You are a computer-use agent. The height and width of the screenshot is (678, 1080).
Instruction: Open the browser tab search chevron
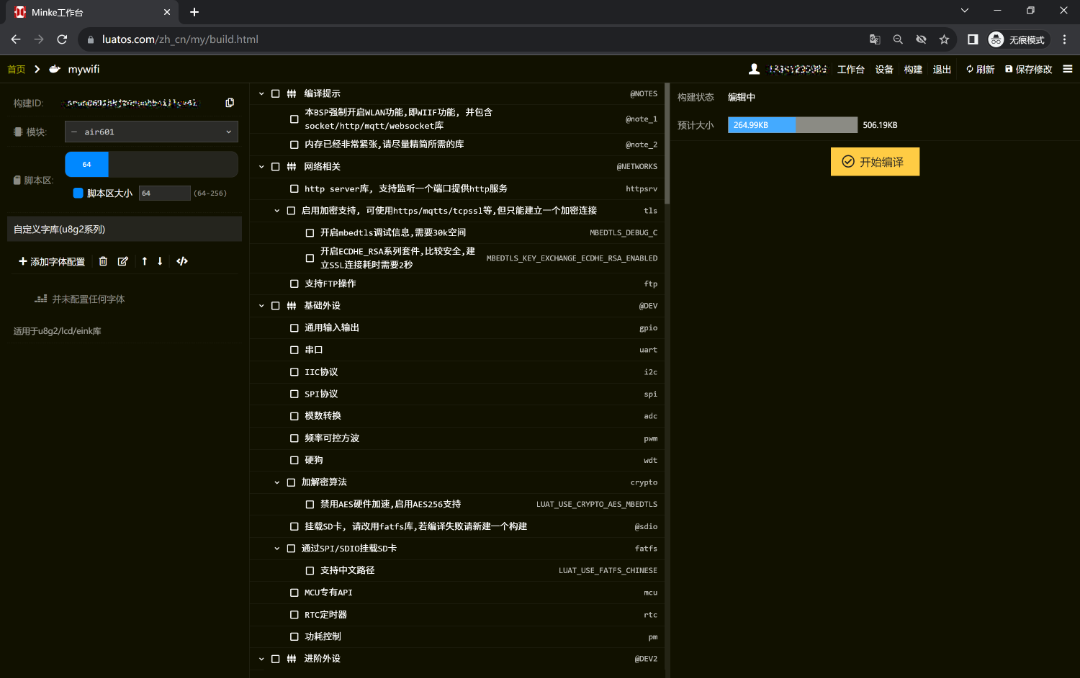coord(964,10)
